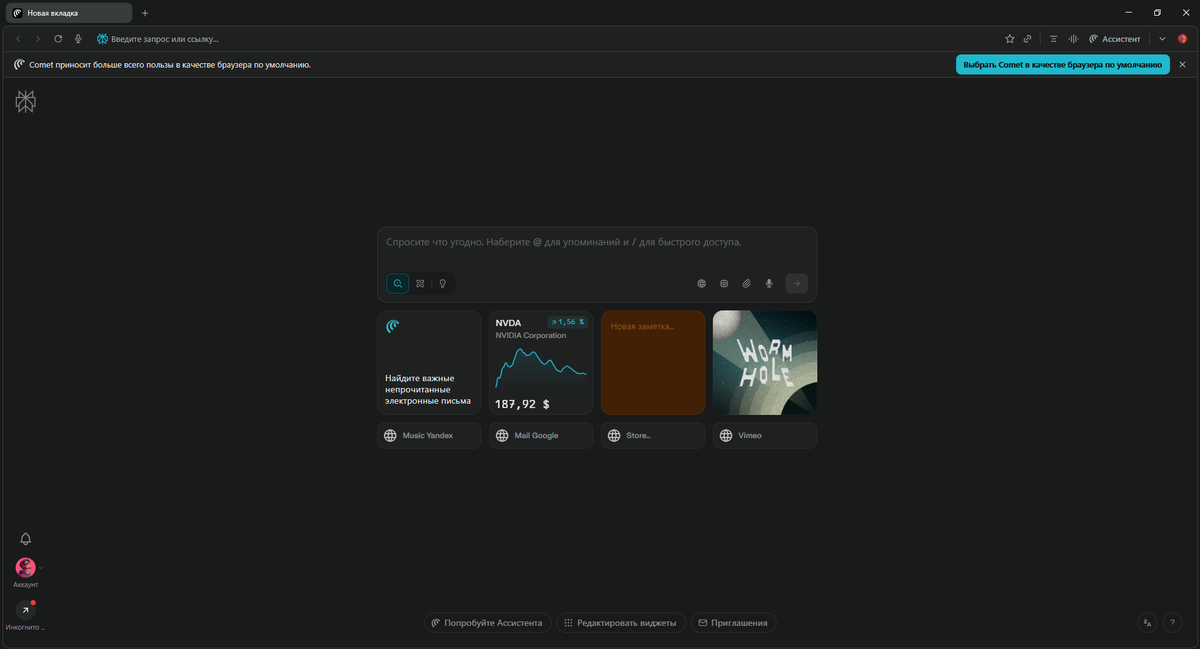This screenshot has height=649, width=1200.
Task: Dismiss the default browser banner
Action: (x=1182, y=64)
